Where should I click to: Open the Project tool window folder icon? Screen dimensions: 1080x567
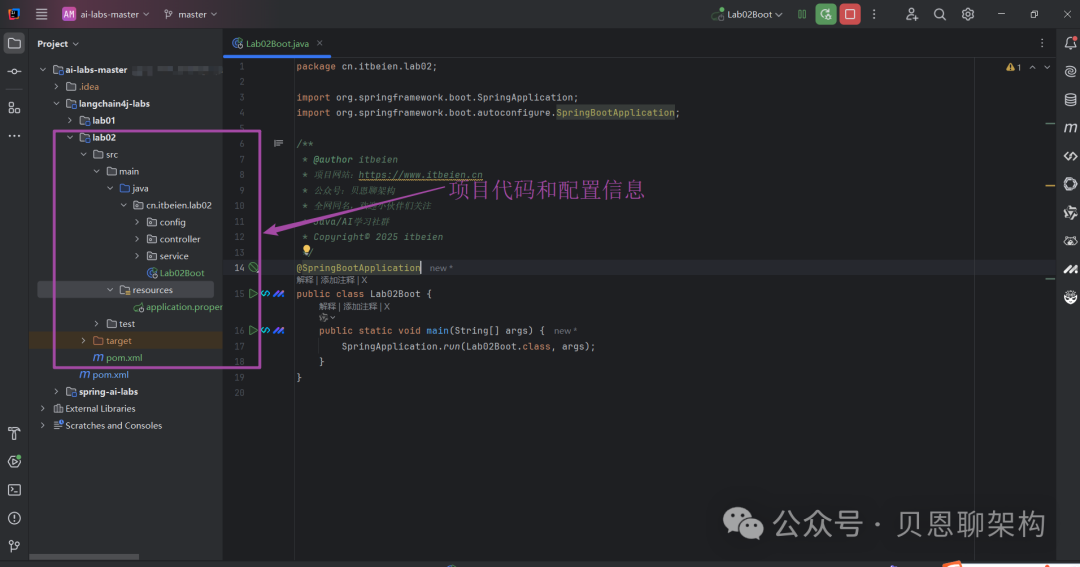[x=14, y=43]
